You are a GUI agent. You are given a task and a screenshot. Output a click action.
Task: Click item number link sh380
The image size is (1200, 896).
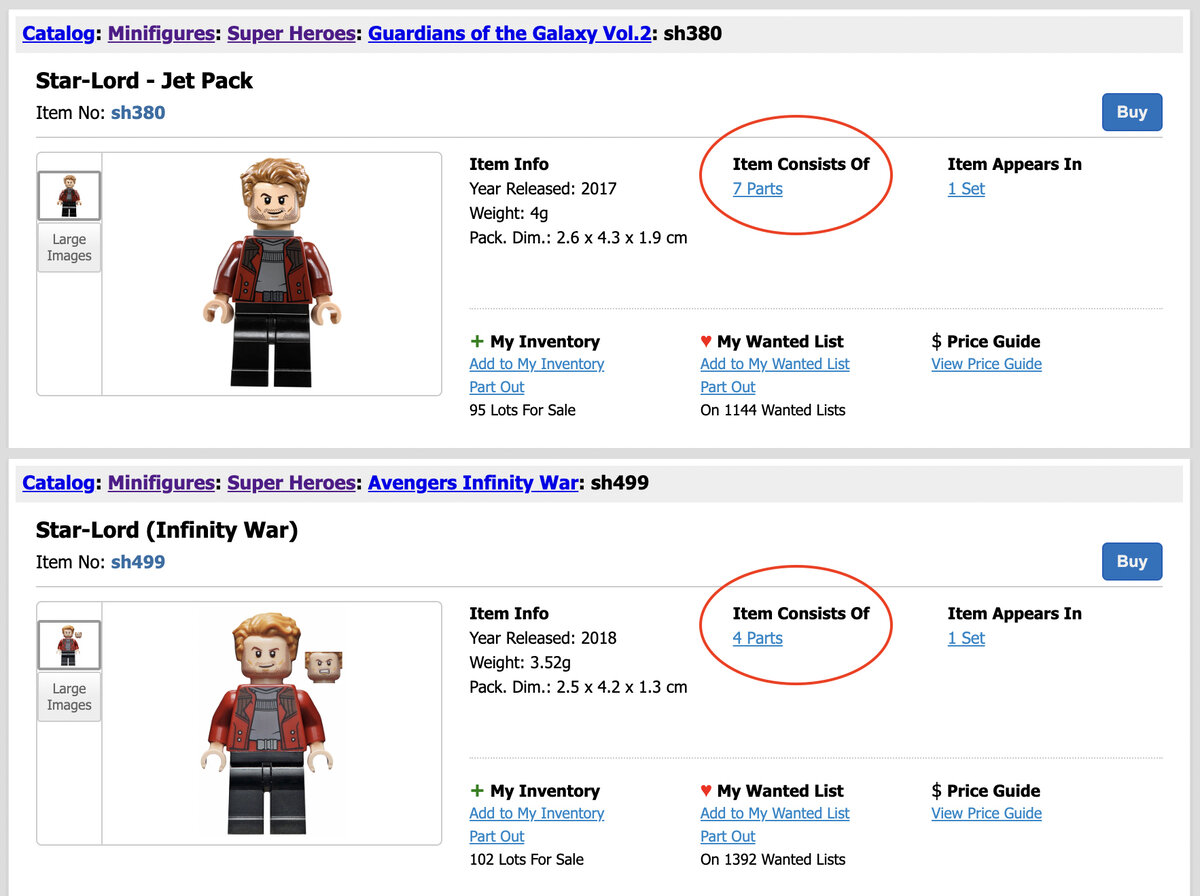point(138,113)
